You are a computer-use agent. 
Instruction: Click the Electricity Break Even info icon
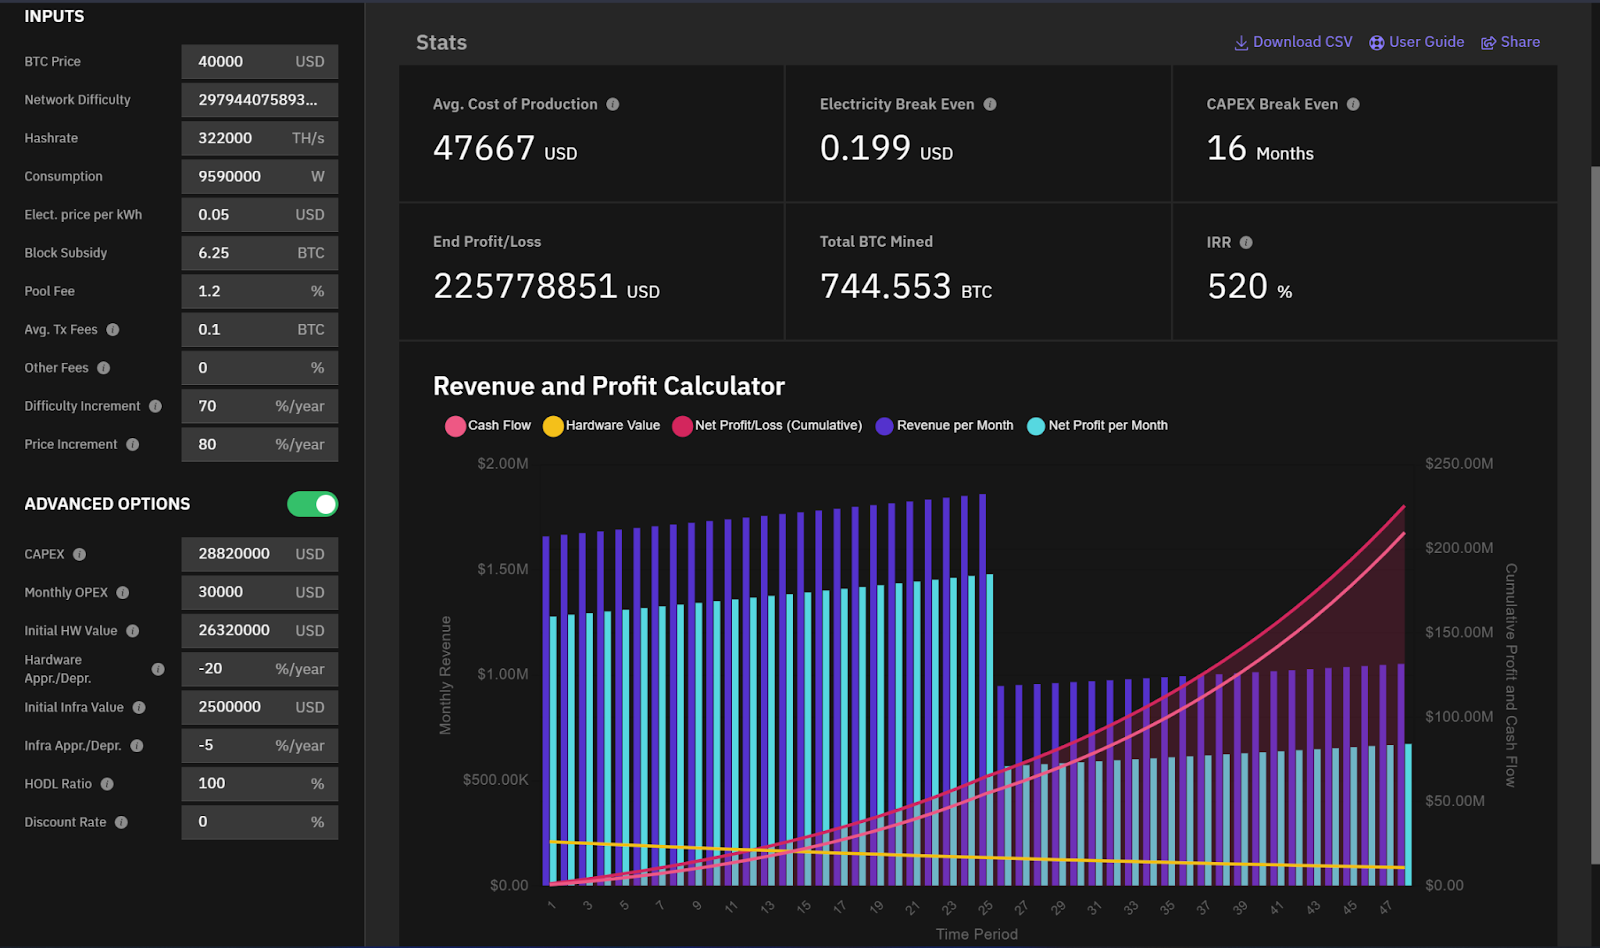990,104
